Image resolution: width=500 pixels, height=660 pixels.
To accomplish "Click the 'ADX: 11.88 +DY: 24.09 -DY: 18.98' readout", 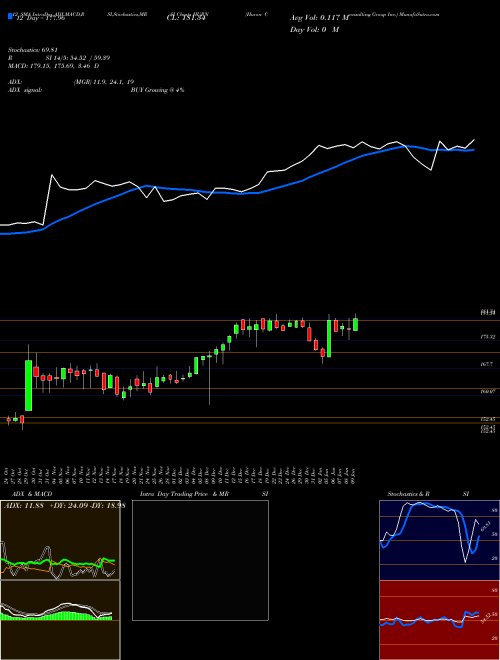I will [64, 506].
